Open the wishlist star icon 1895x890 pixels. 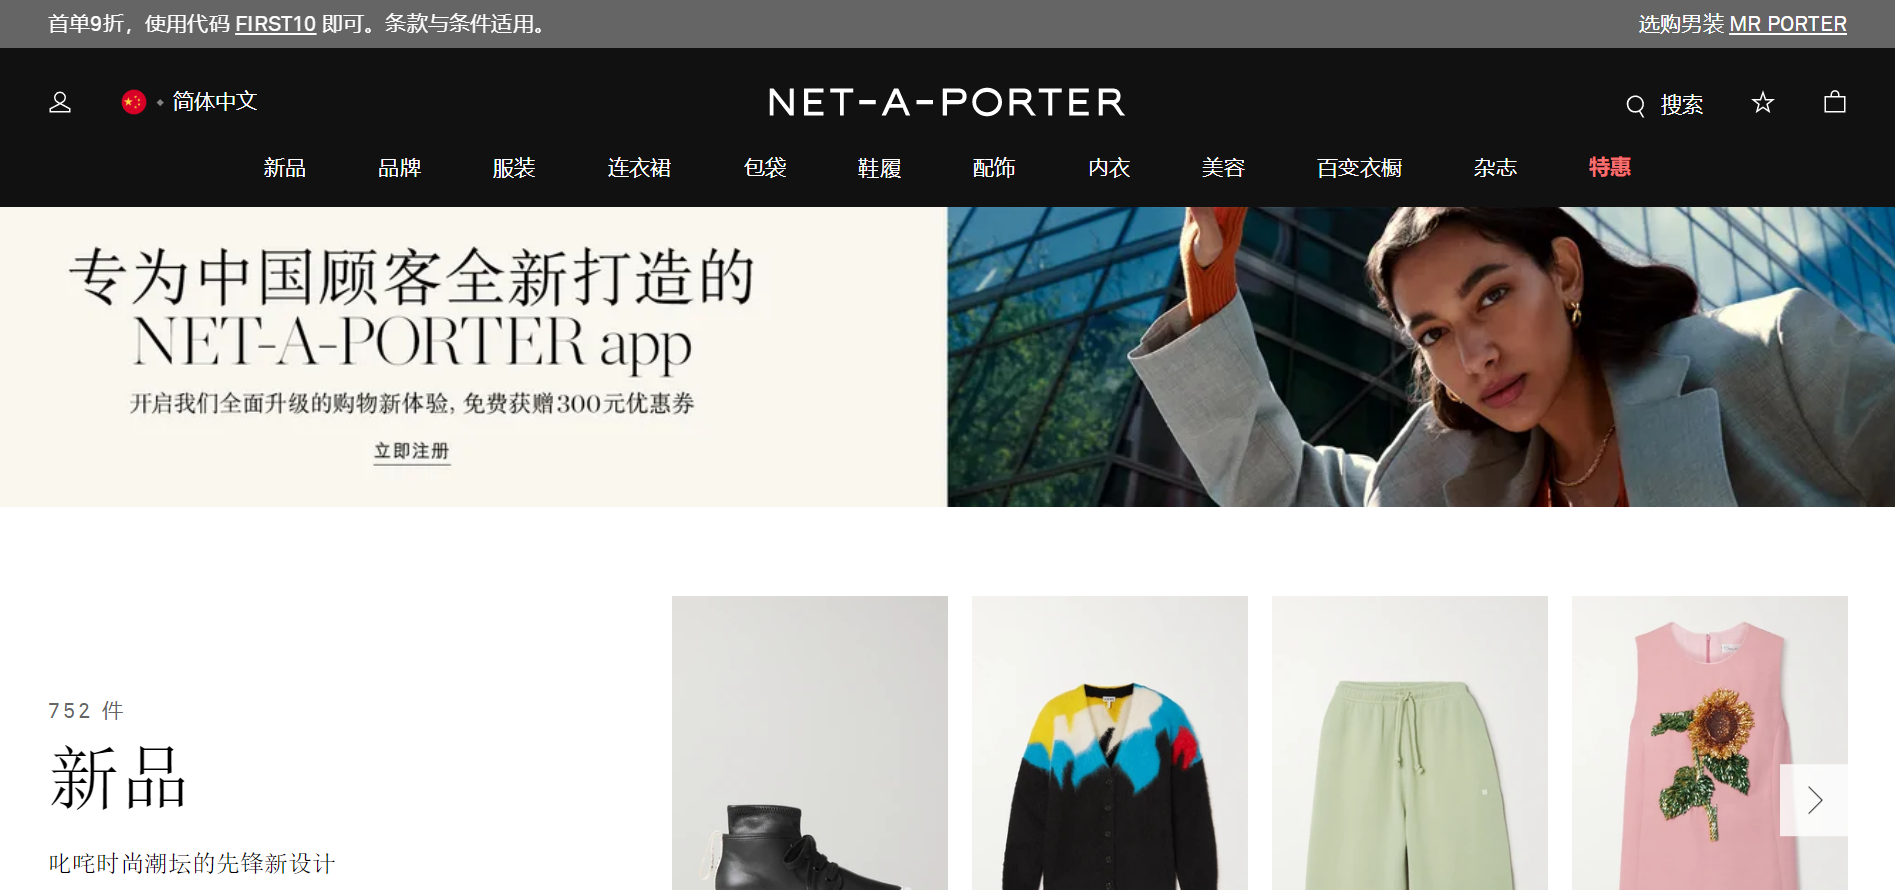point(1763,102)
